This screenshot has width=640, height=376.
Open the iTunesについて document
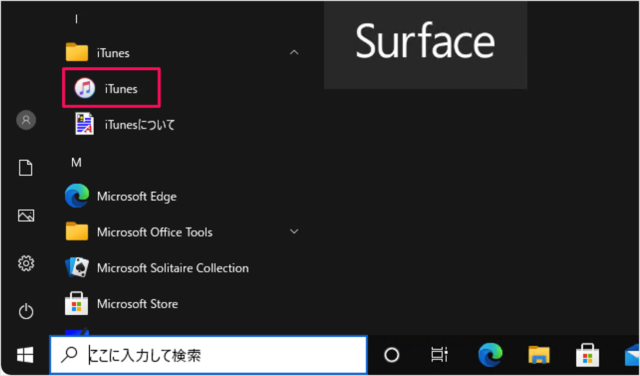point(125,124)
